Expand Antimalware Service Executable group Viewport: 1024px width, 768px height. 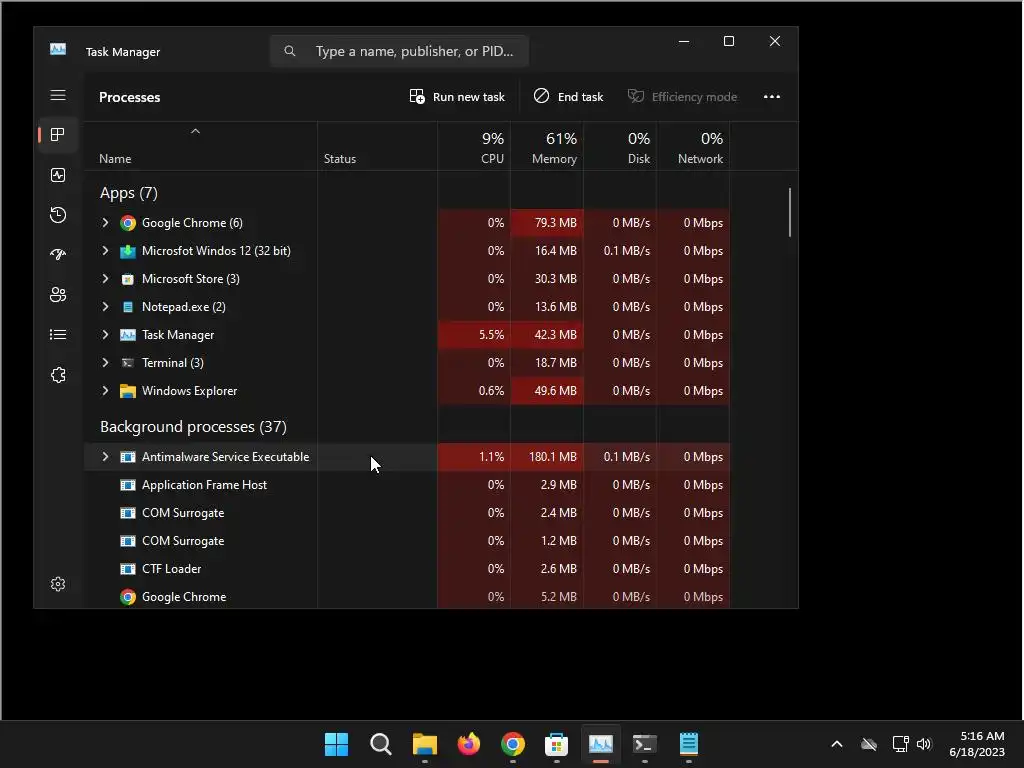coord(105,456)
